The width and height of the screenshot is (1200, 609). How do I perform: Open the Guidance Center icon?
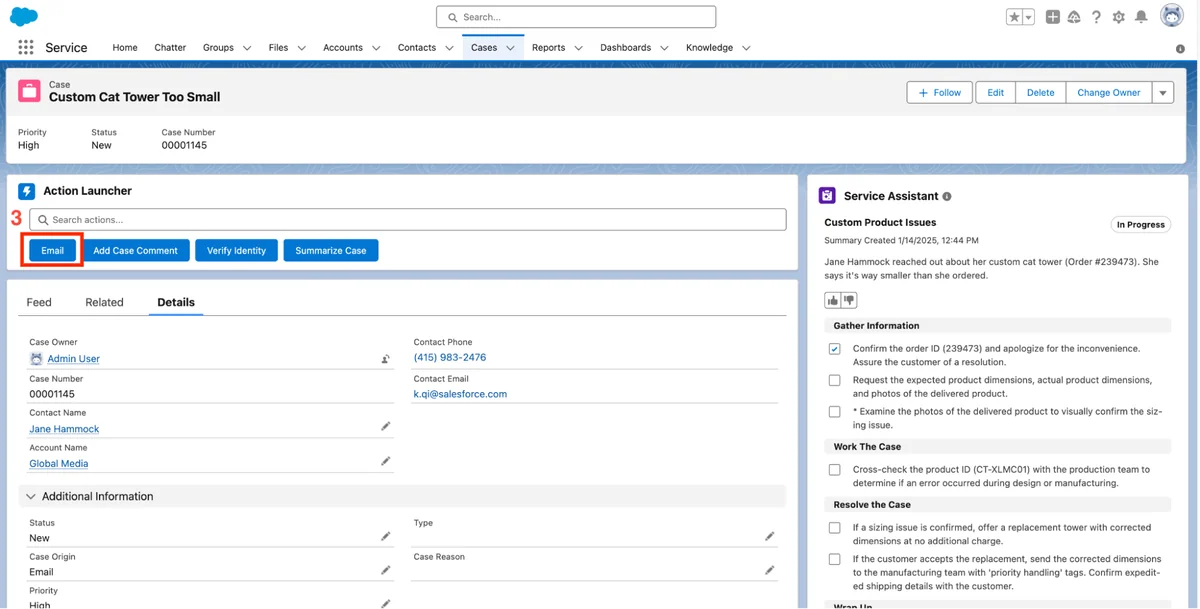(1074, 17)
